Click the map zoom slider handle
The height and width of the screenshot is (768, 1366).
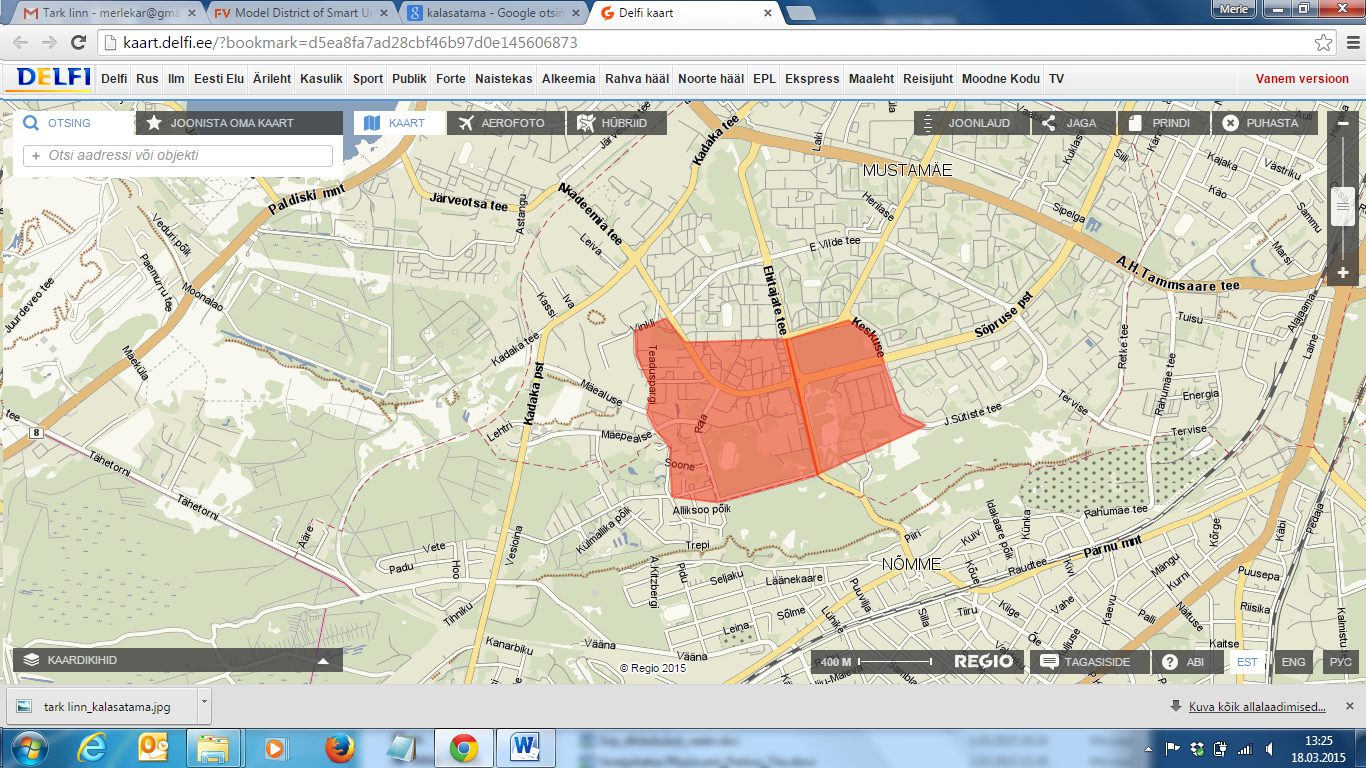pyautogui.click(x=1343, y=207)
